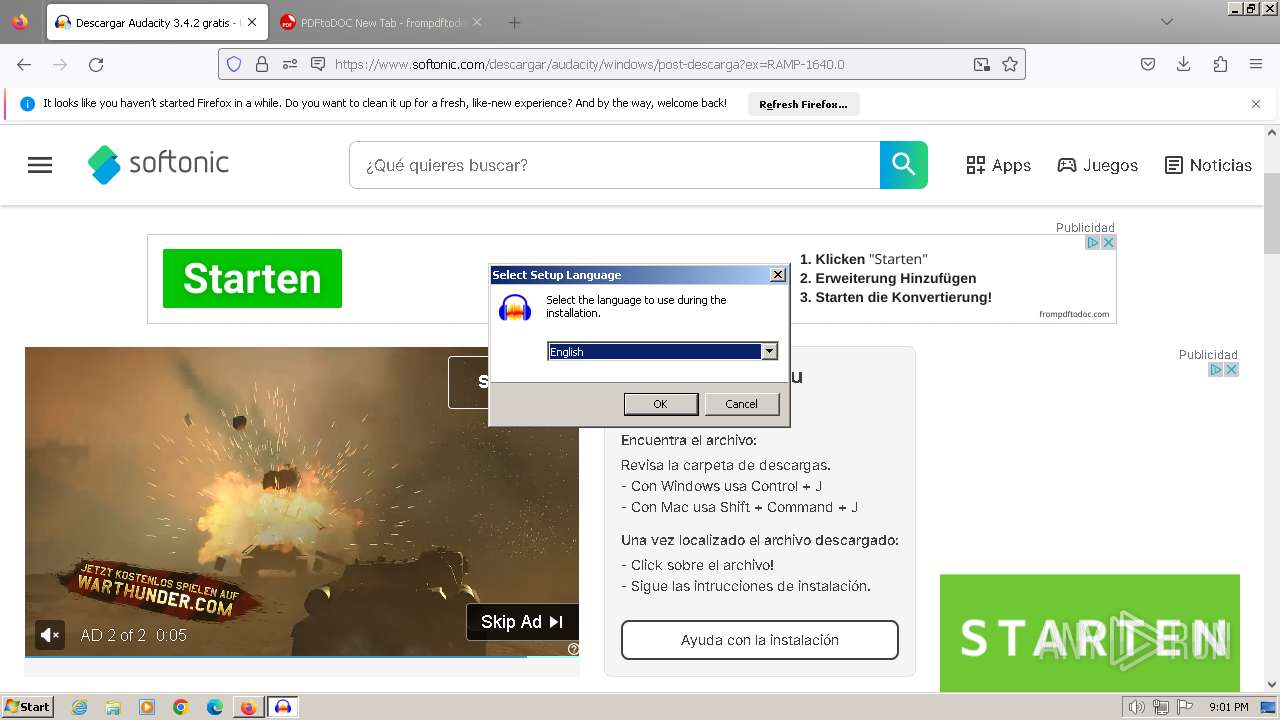Click the network icon in the system tray

[x=1161, y=707]
